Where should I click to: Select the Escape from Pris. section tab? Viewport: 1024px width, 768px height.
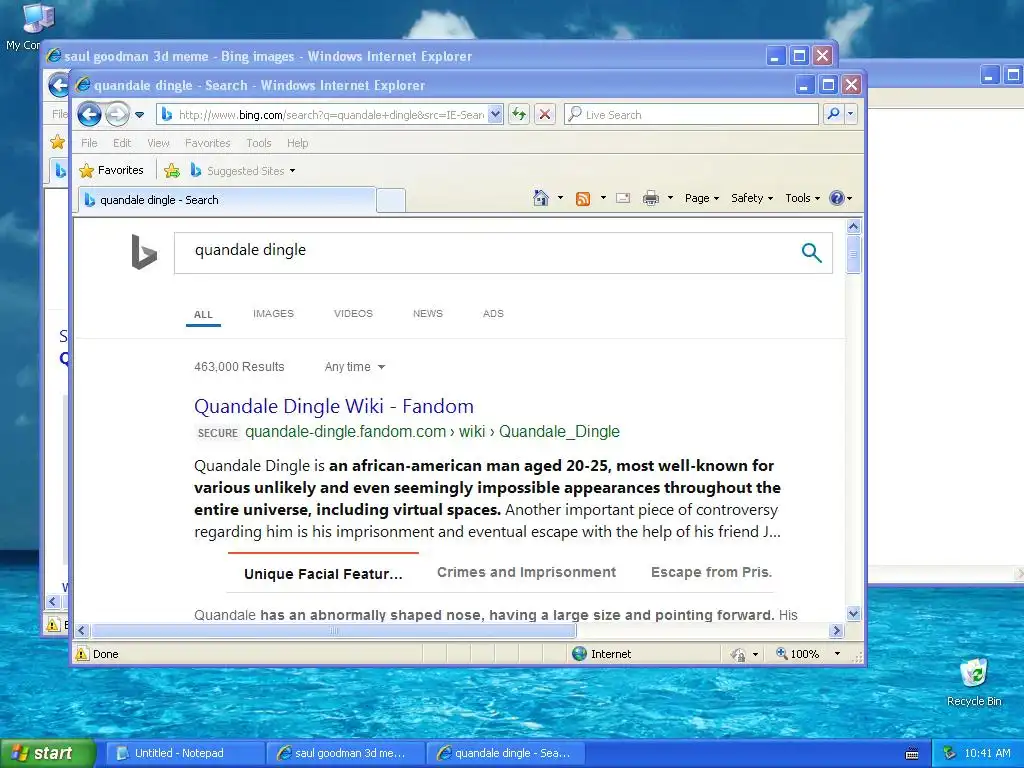tap(711, 572)
